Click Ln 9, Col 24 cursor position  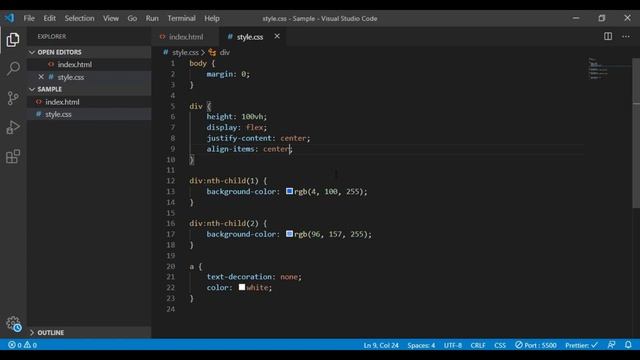pyautogui.click(x=381, y=345)
